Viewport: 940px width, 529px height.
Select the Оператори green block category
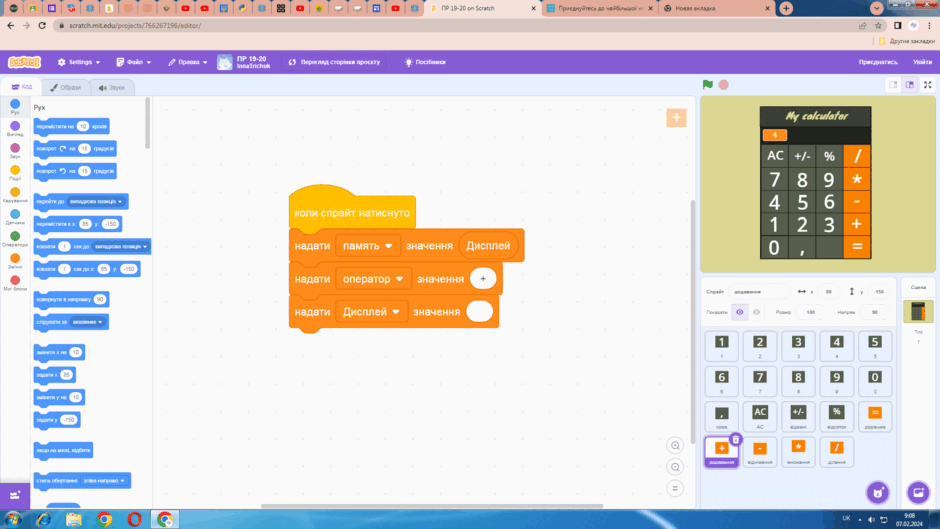(x=15, y=239)
